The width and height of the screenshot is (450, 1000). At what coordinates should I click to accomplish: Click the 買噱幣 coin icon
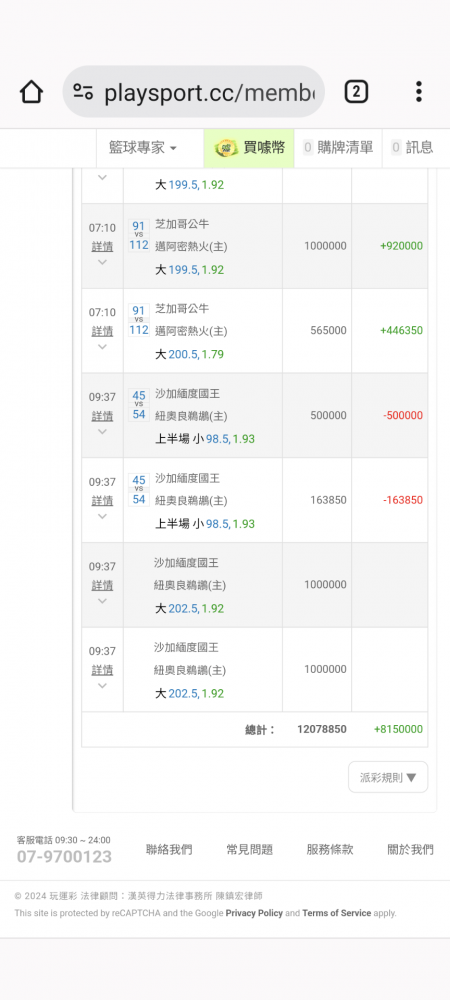click(x=225, y=148)
